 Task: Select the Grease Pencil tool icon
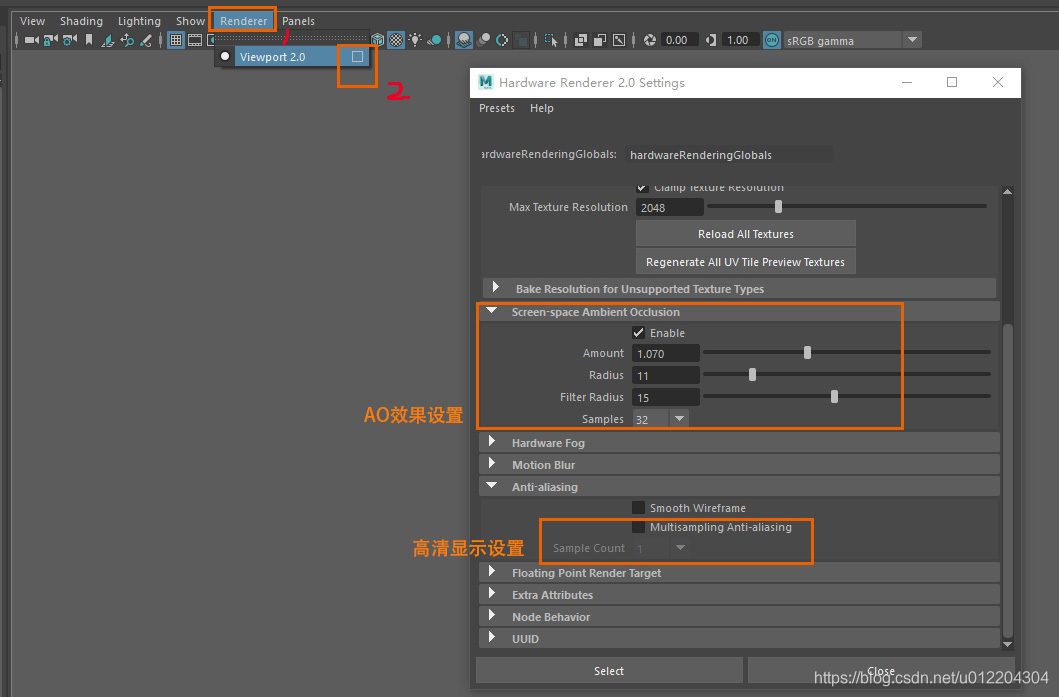tap(145, 41)
